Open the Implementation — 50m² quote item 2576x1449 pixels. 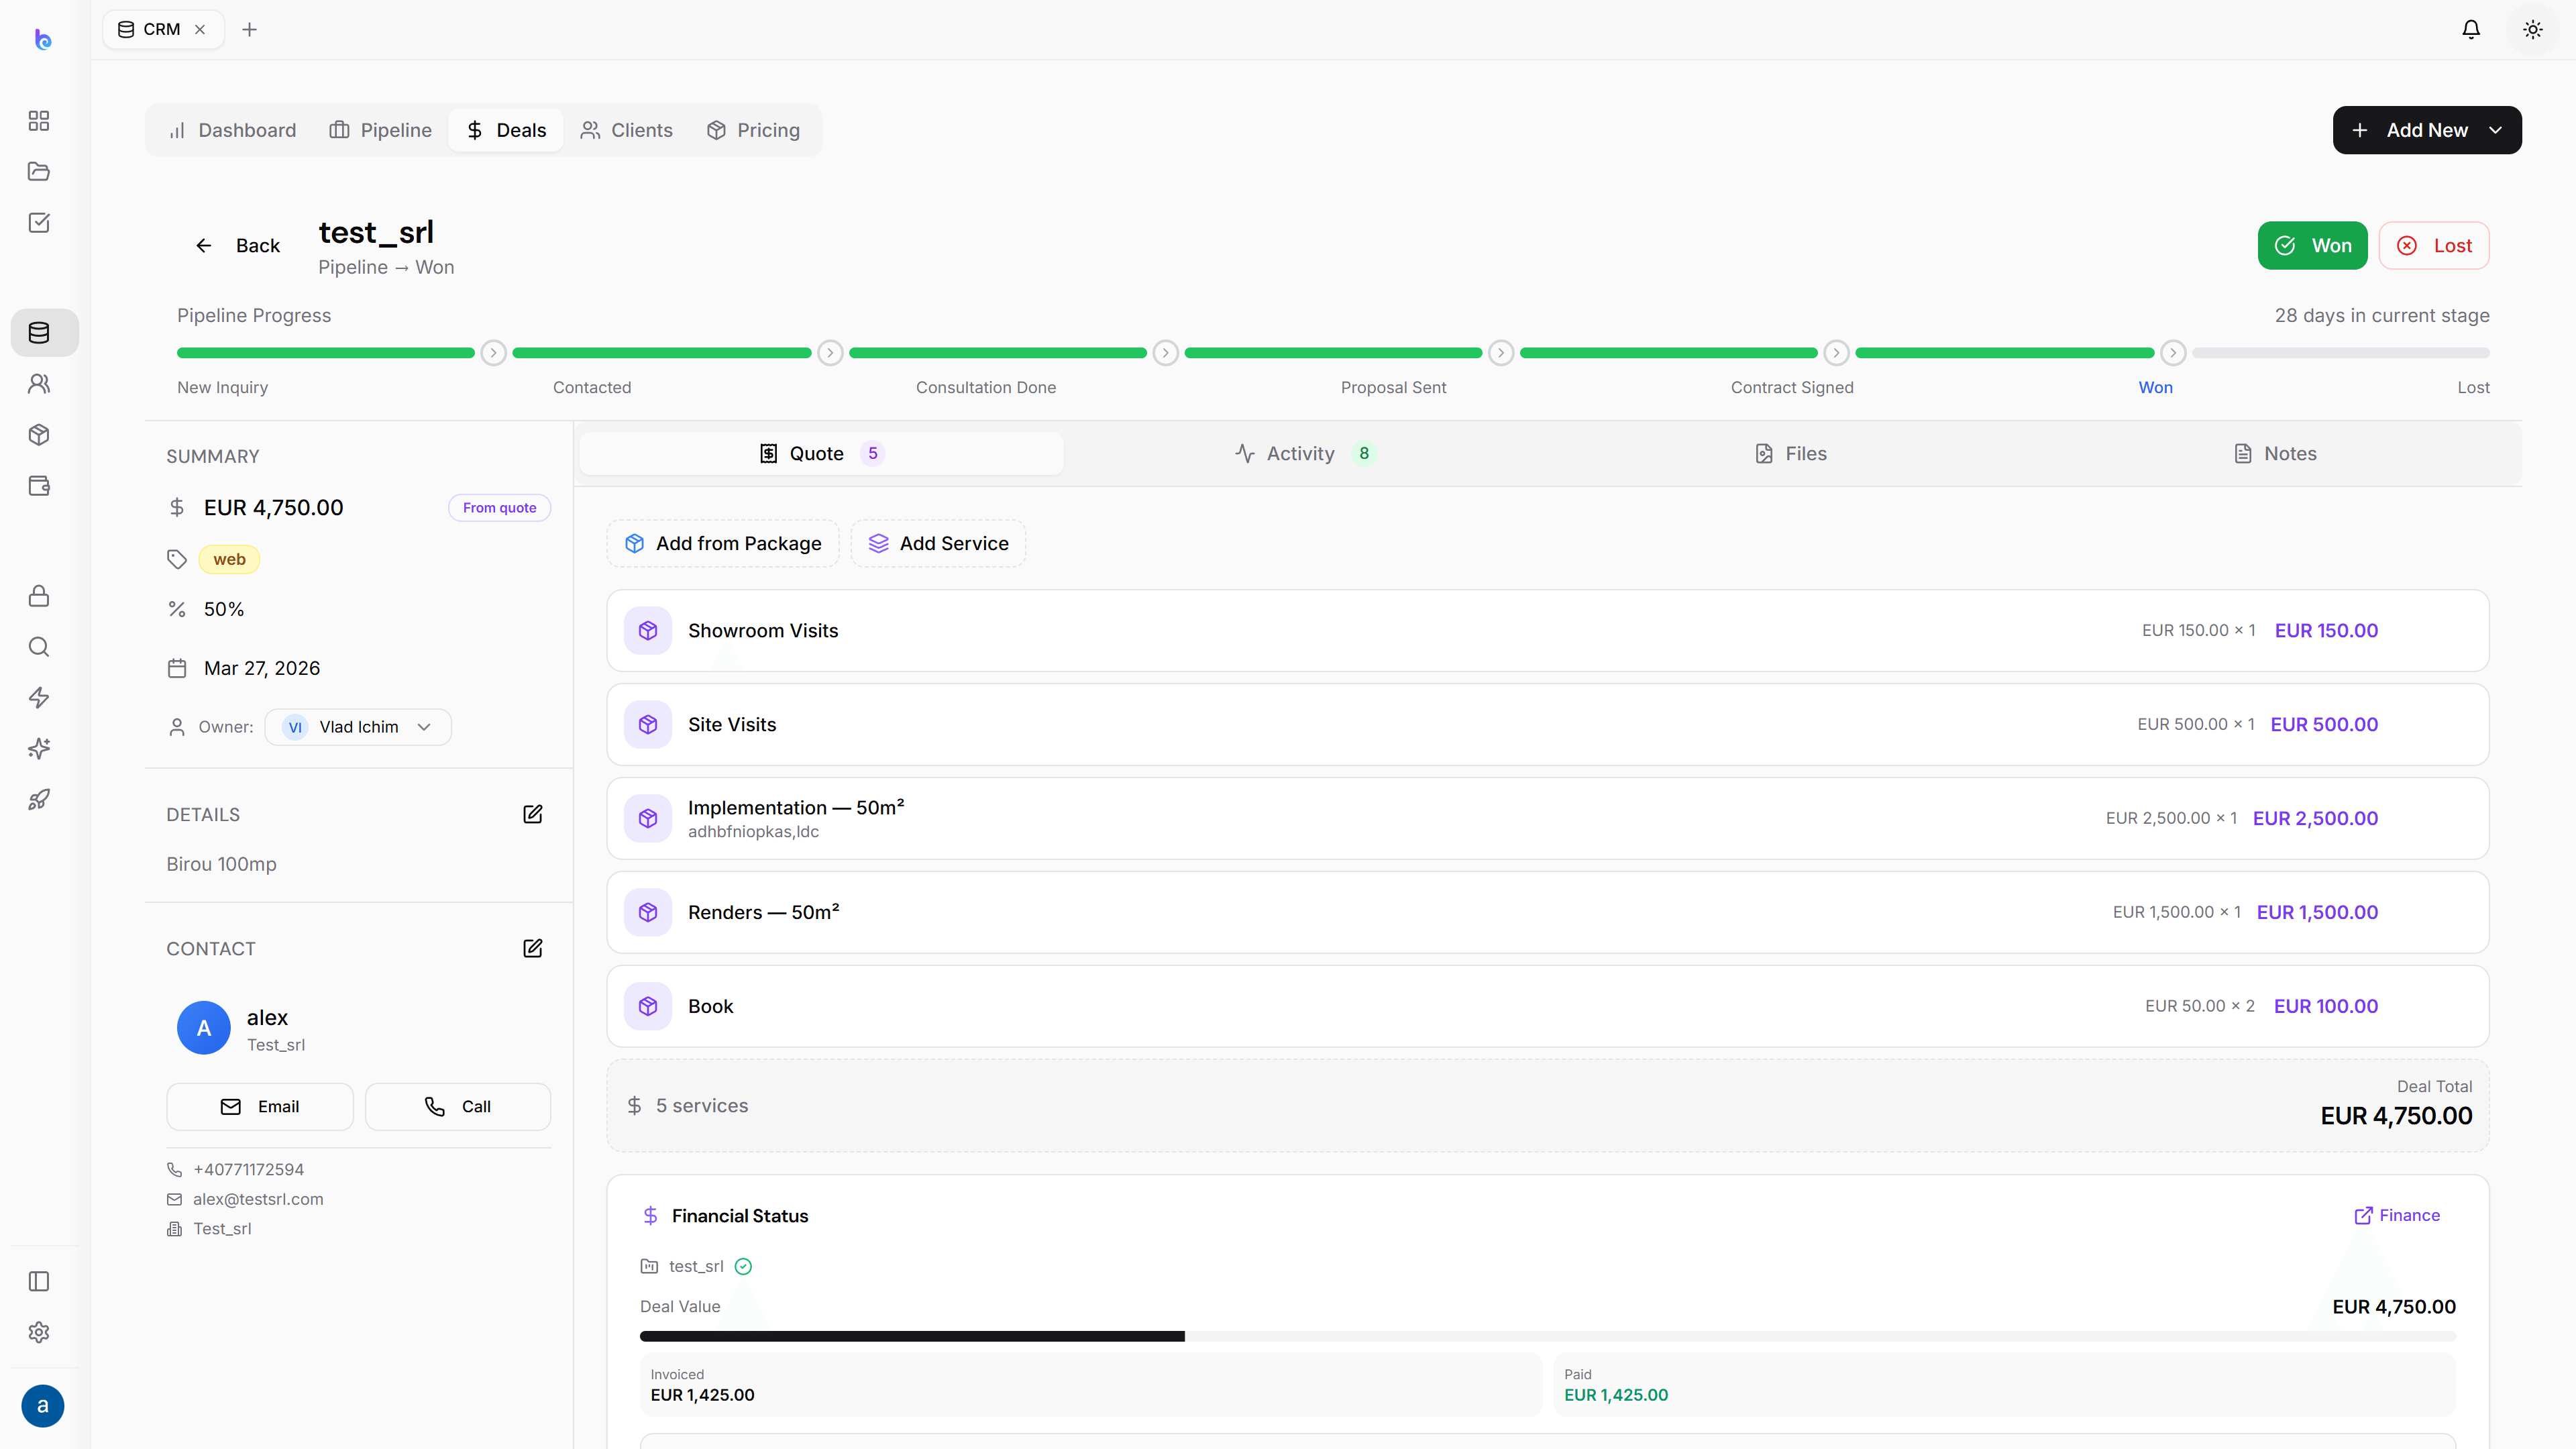click(x=1548, y=819)
